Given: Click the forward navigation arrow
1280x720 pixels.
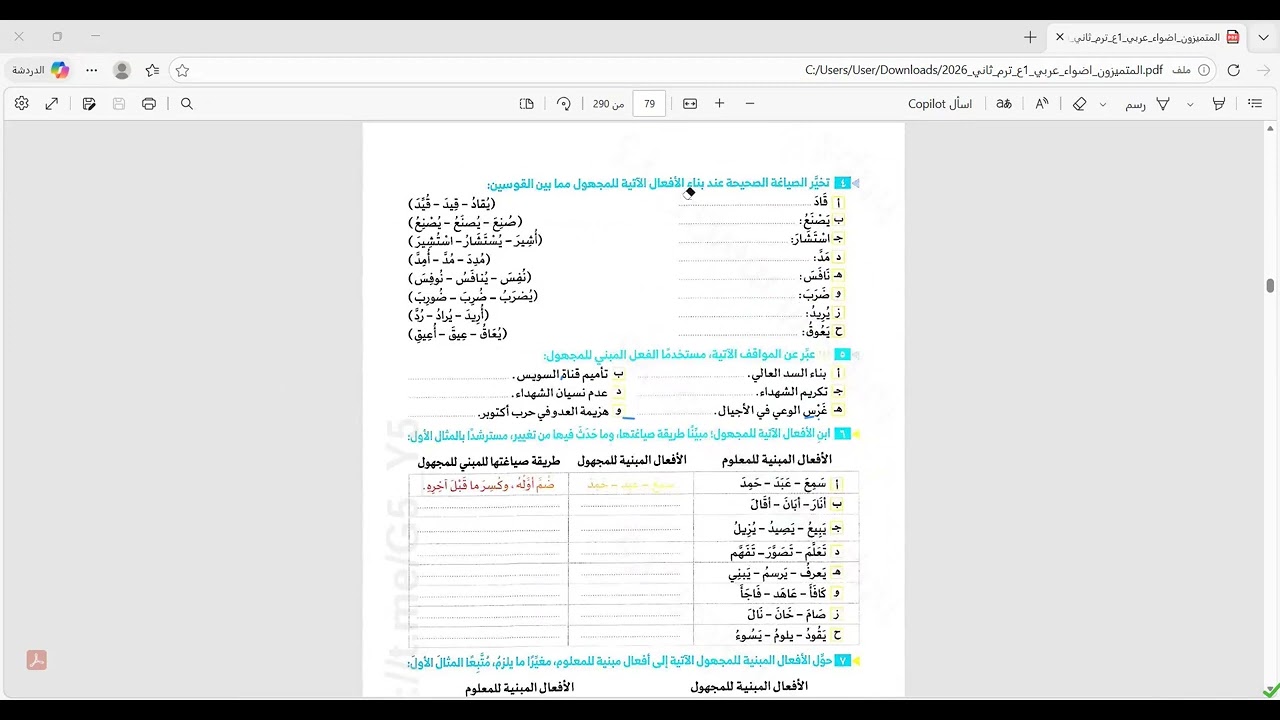Looking at the screenshot, I should (1263, 70).
